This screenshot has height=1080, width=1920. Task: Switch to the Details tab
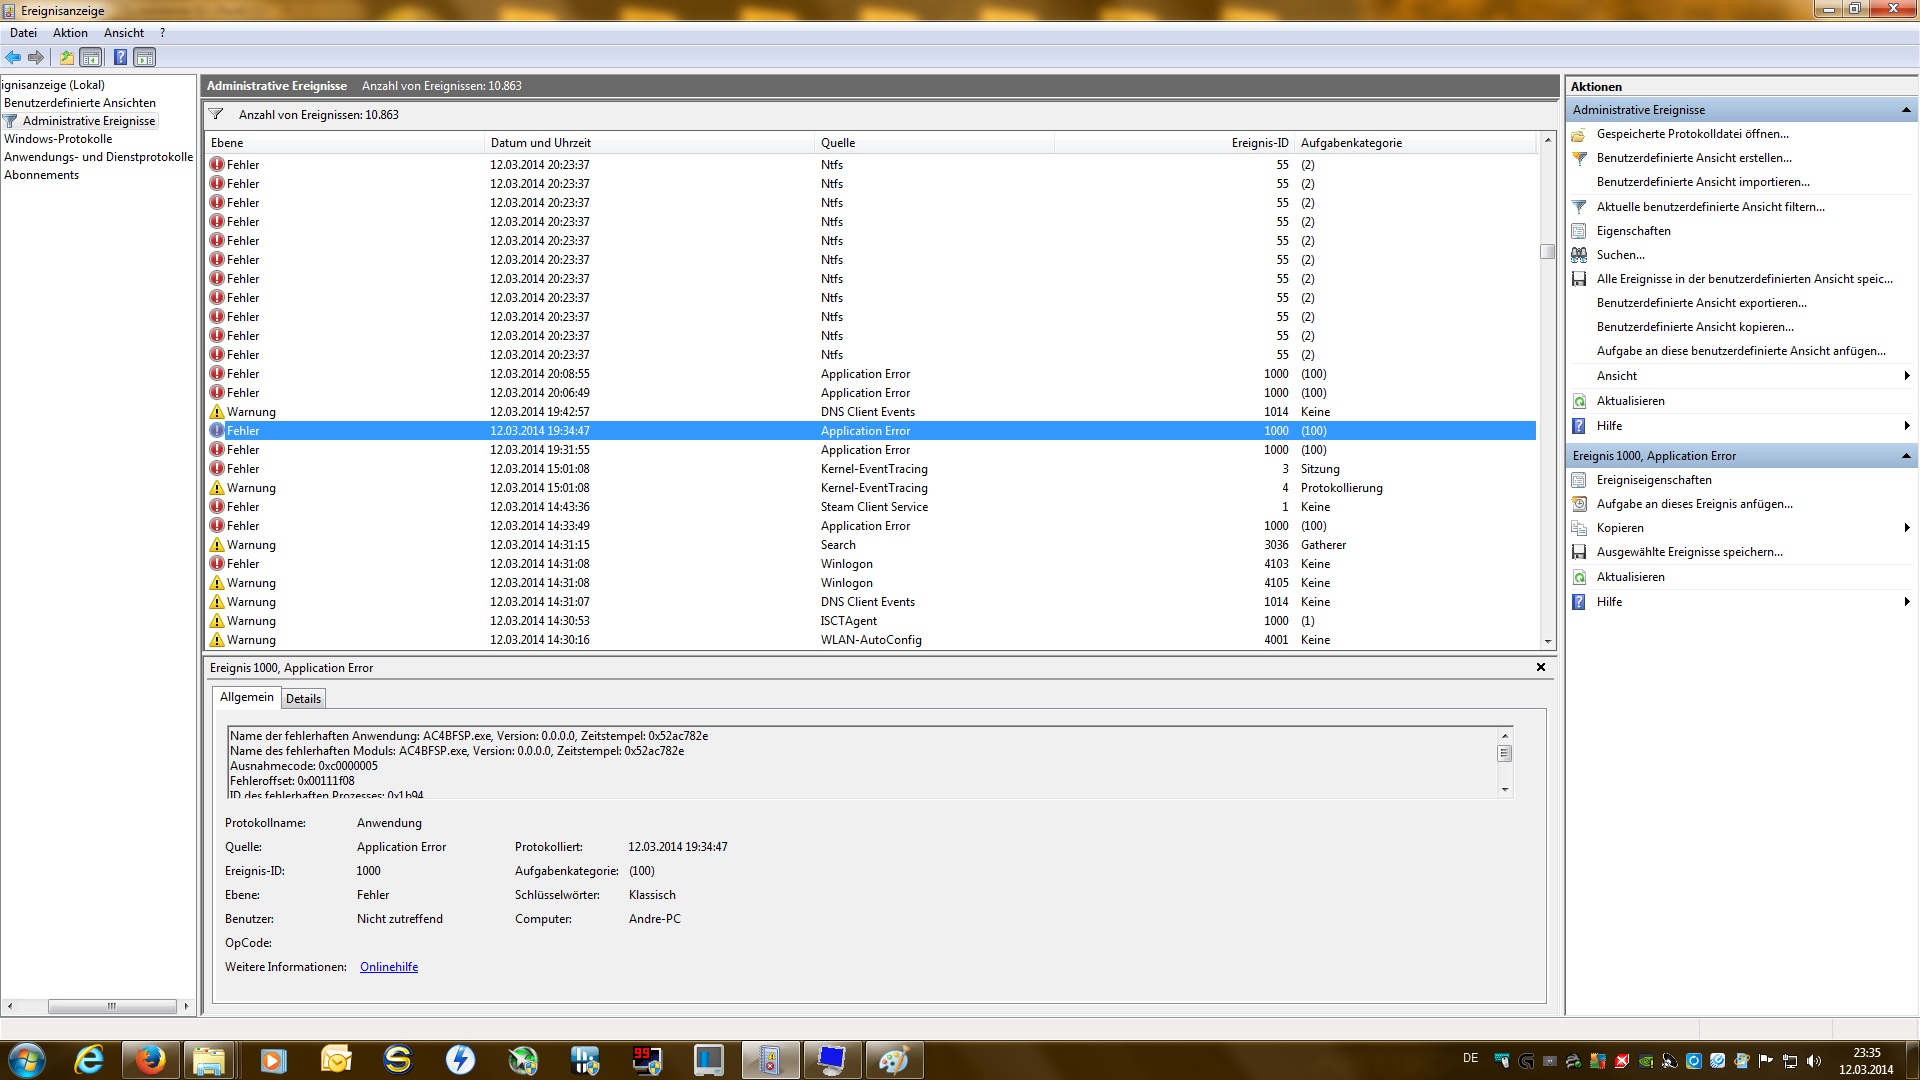point(303,699)
